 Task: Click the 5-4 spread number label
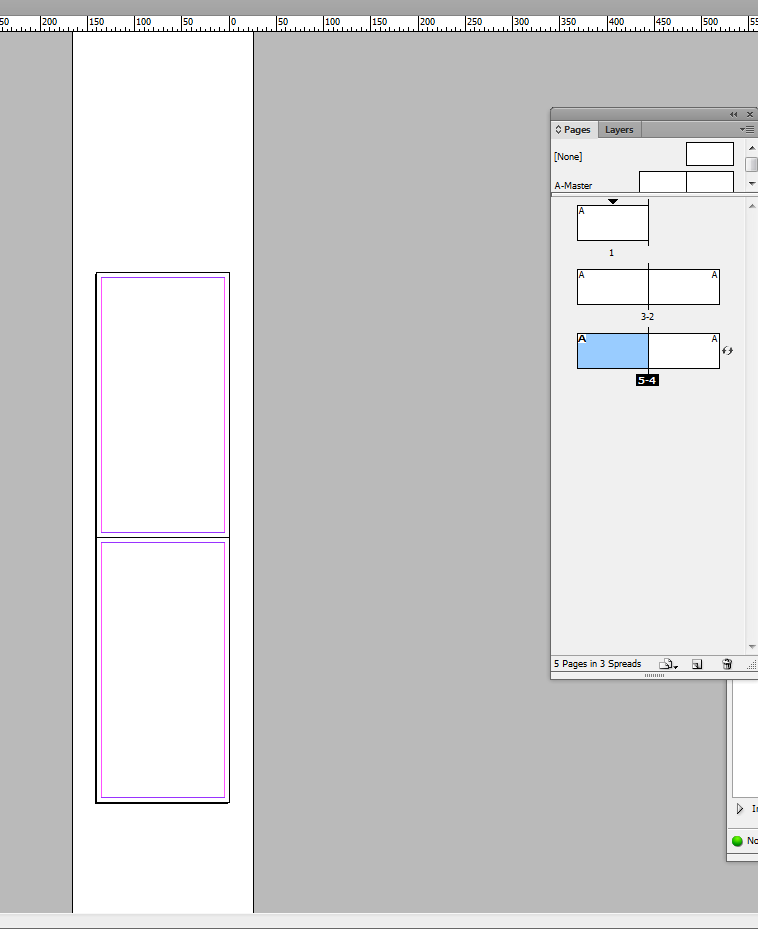pos(647,380)
